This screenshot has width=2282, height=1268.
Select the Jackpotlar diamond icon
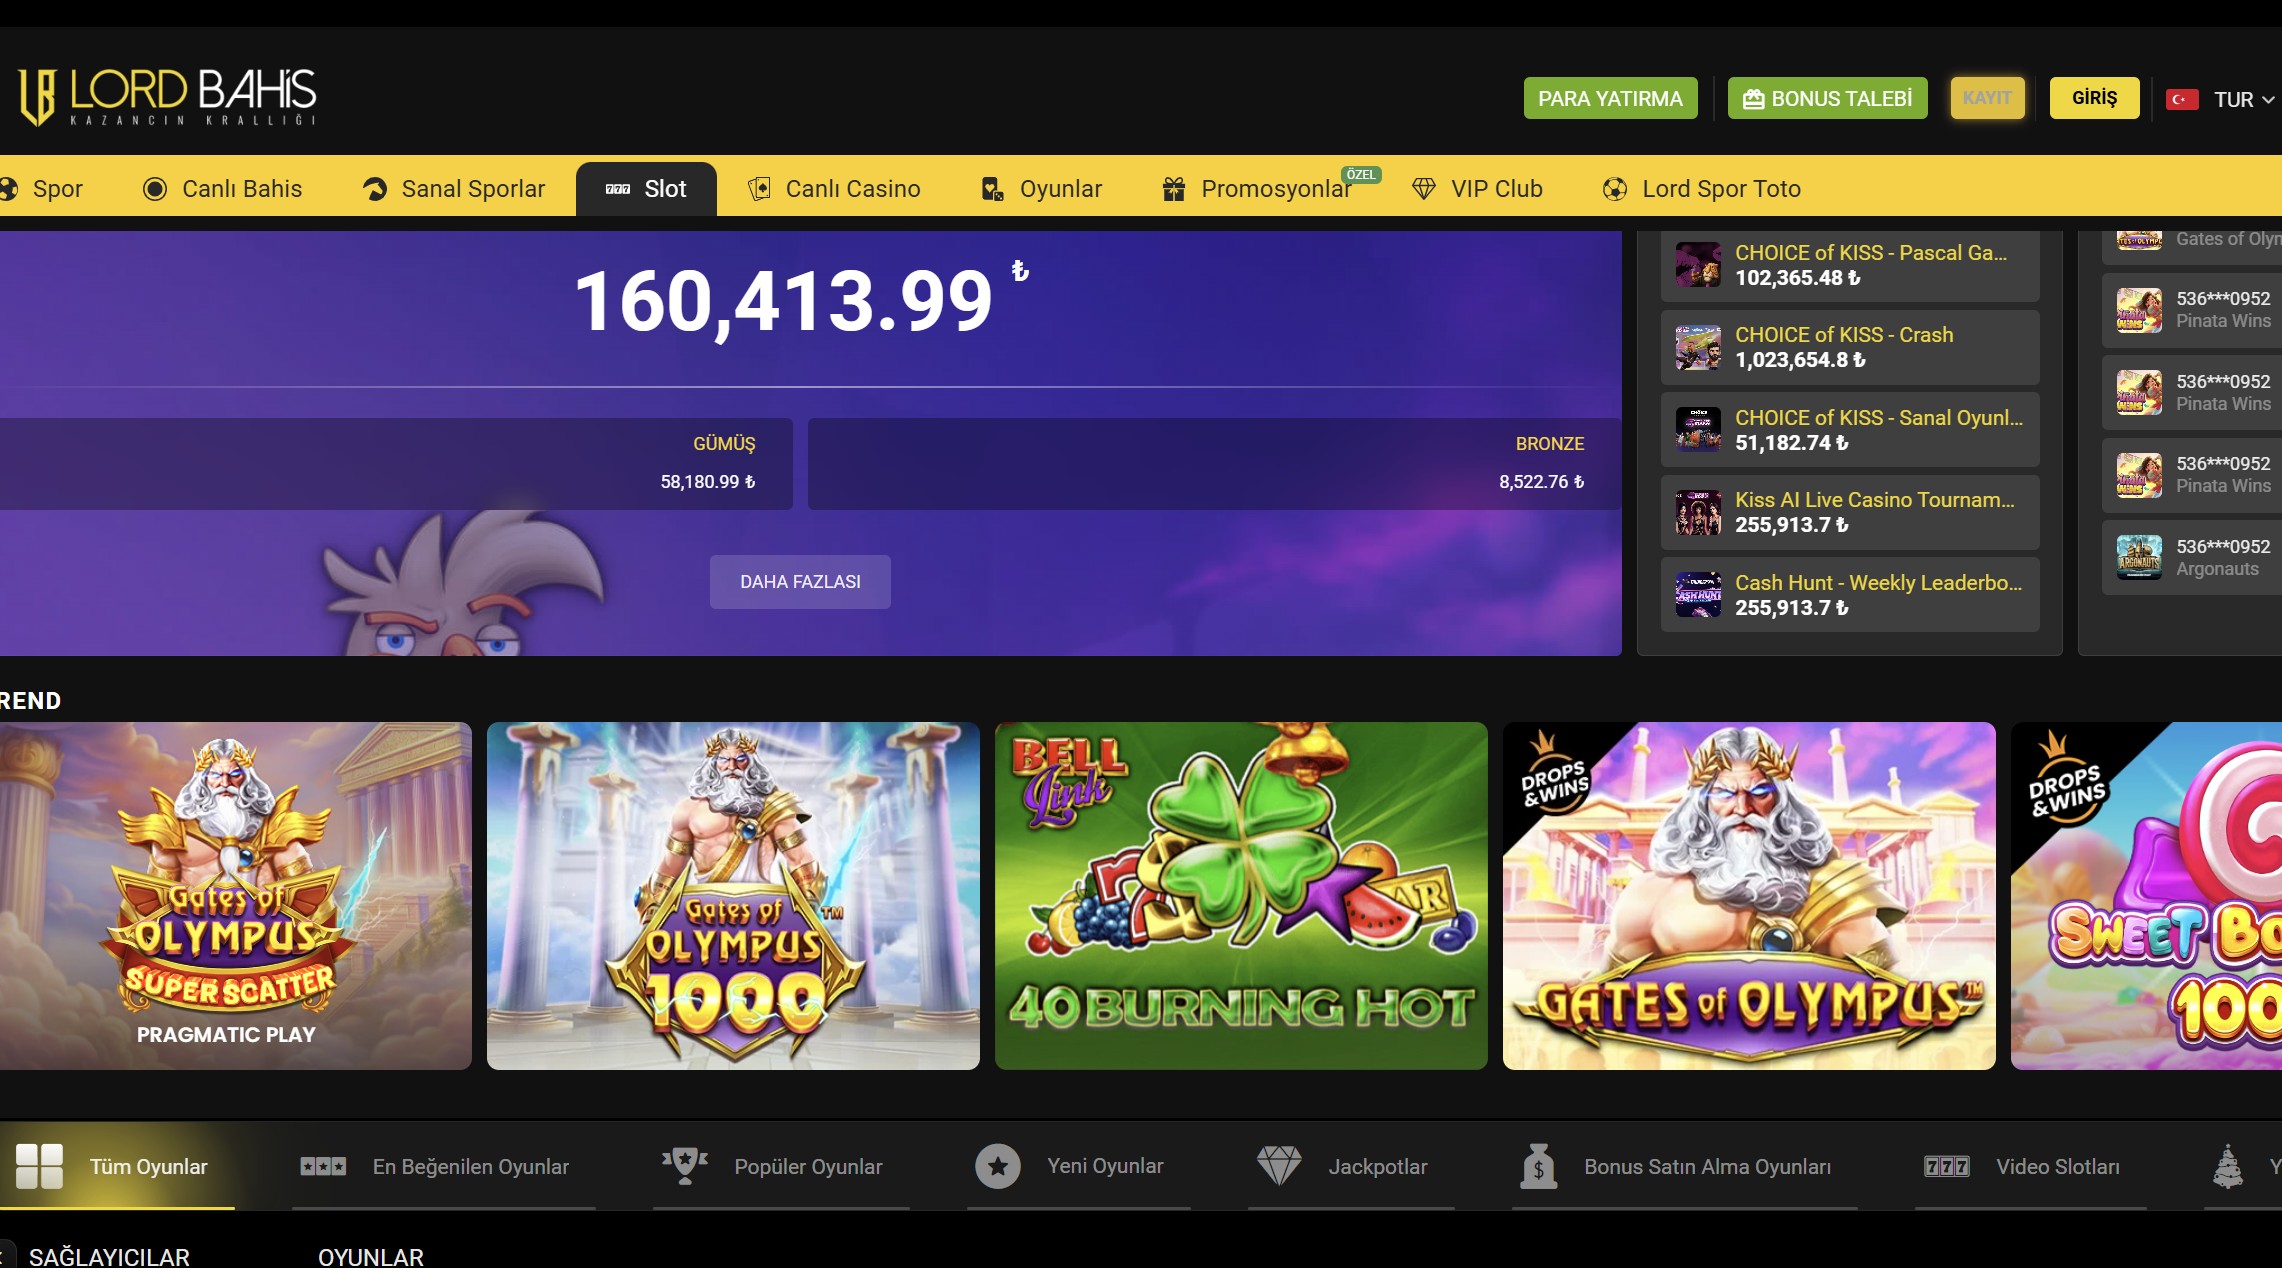[1278, 1166]
